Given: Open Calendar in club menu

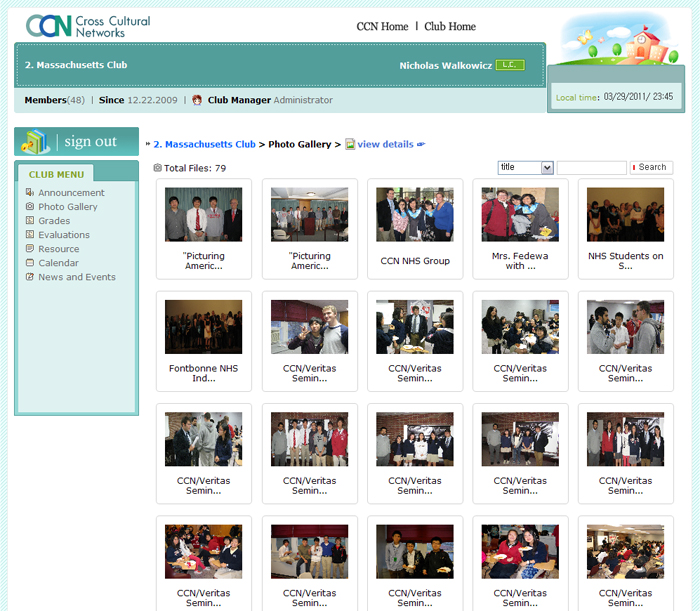Looking at the screenshot, I should coord(58,262).
